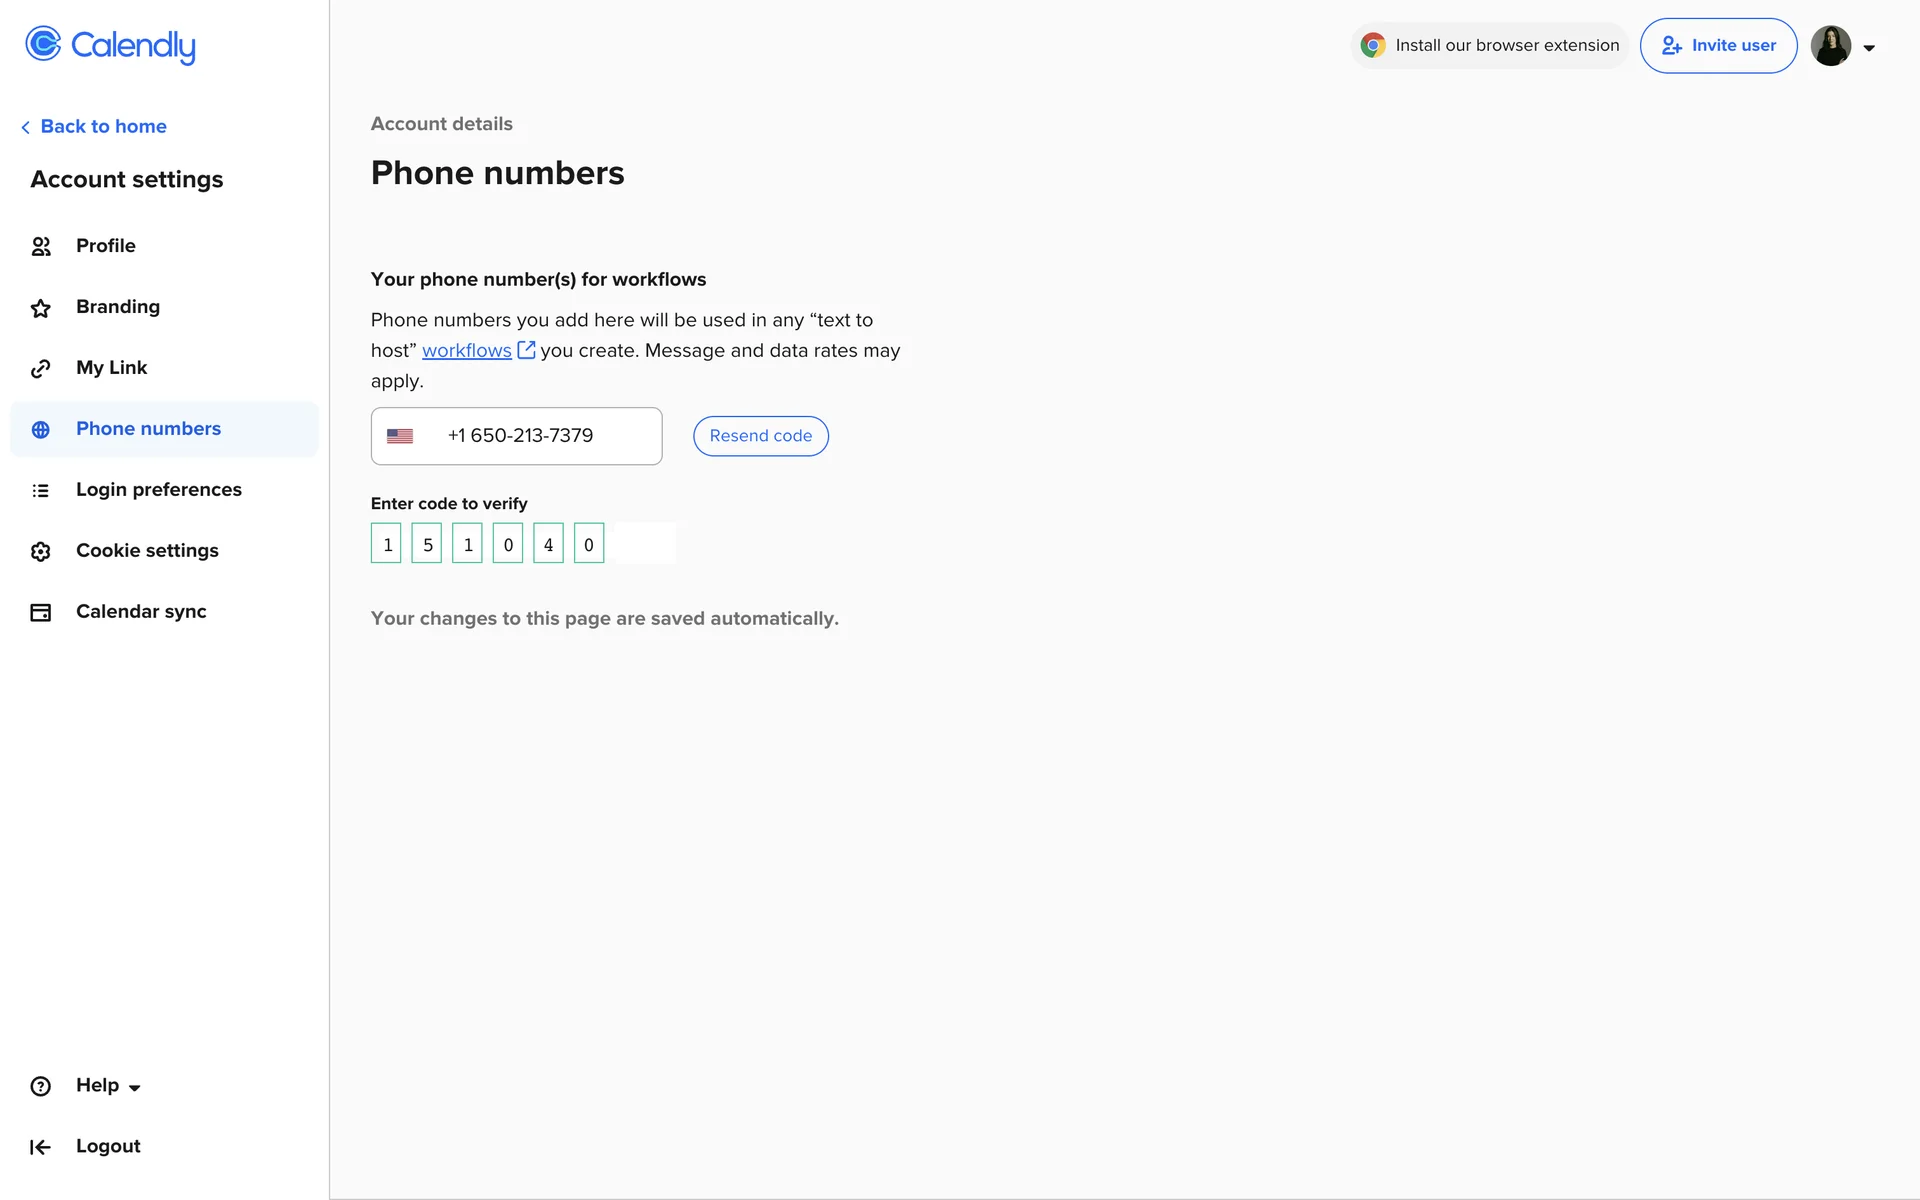Click the Profile people icon
This screenshot has width=1920, height=1200.
click(41, 246)
